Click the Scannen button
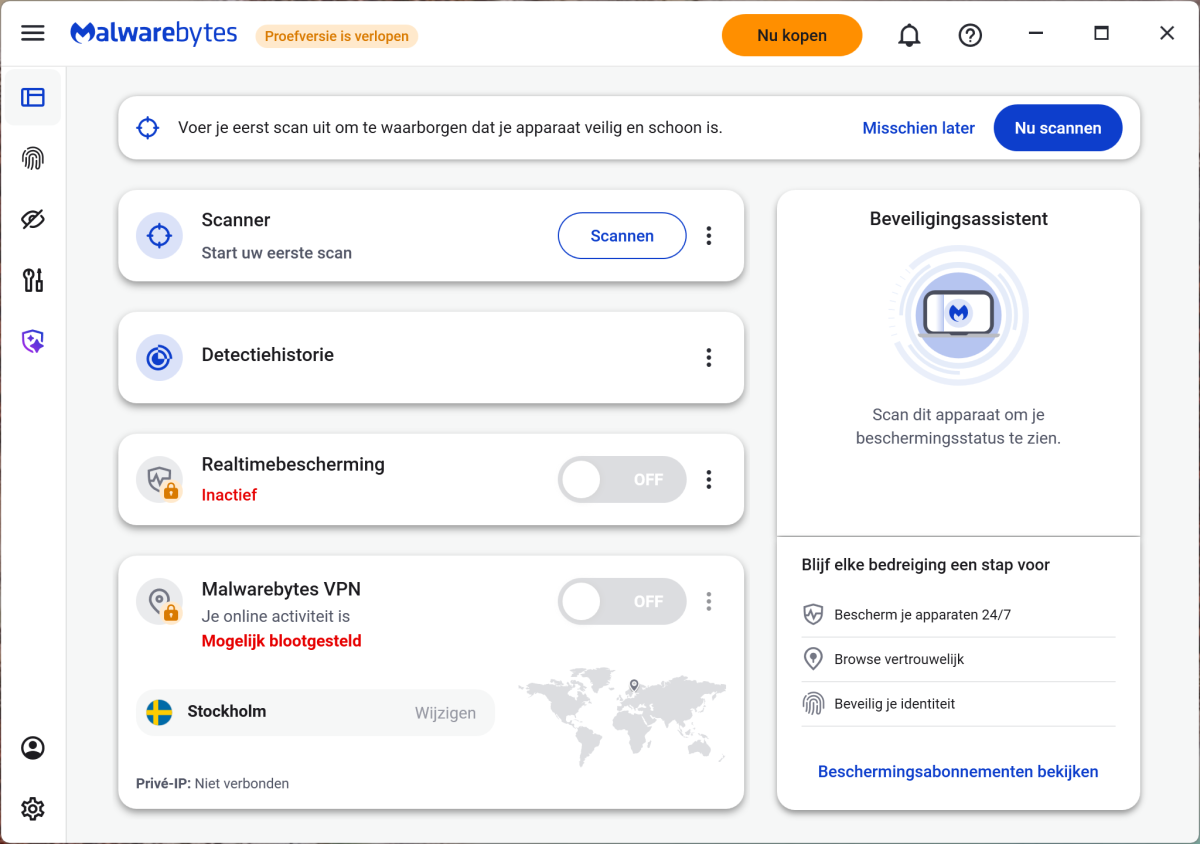 point(622,236)
